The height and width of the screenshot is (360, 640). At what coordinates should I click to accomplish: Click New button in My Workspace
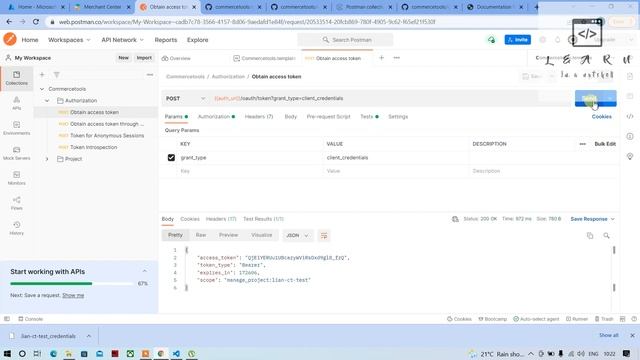[123, 58]
